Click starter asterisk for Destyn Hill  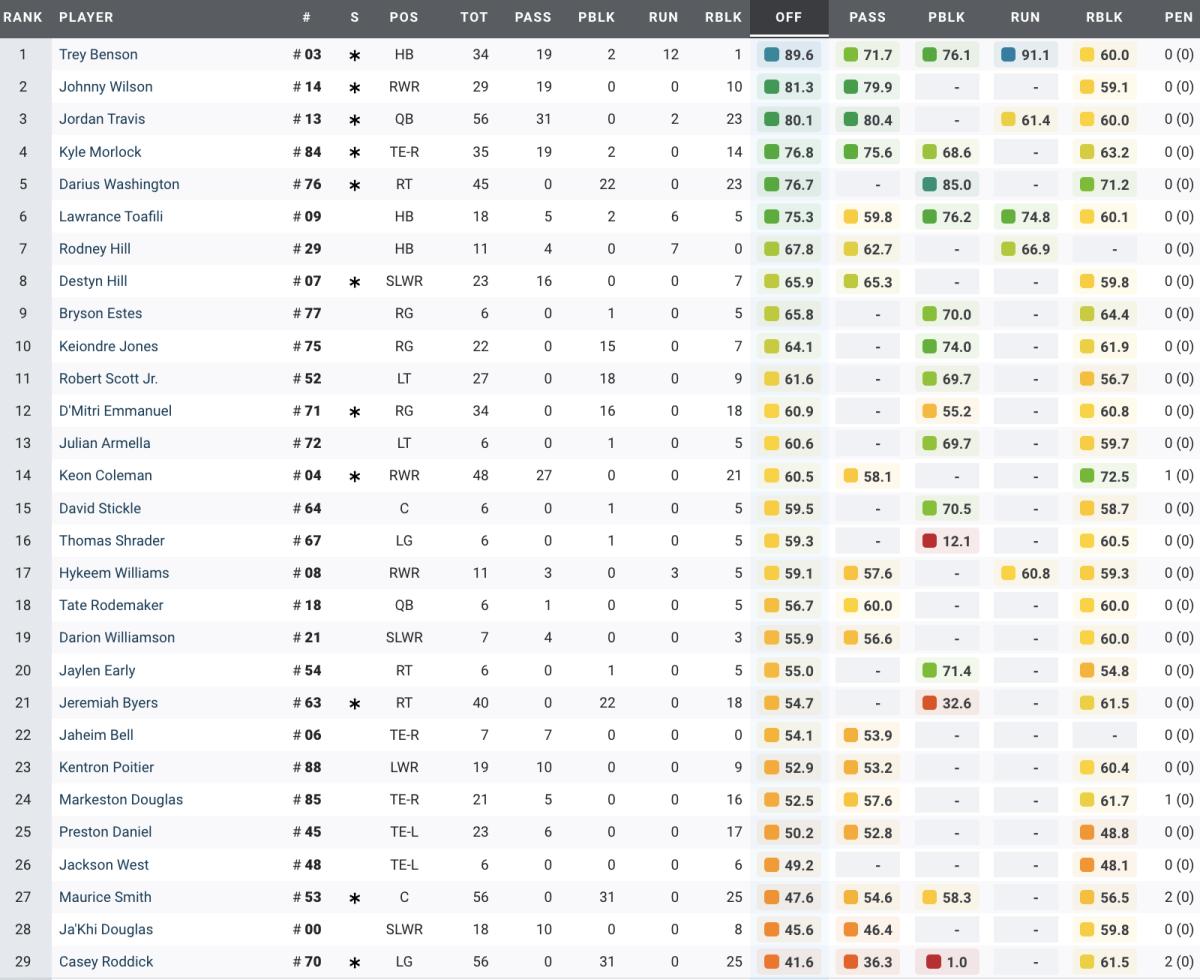tap(354, 283)
